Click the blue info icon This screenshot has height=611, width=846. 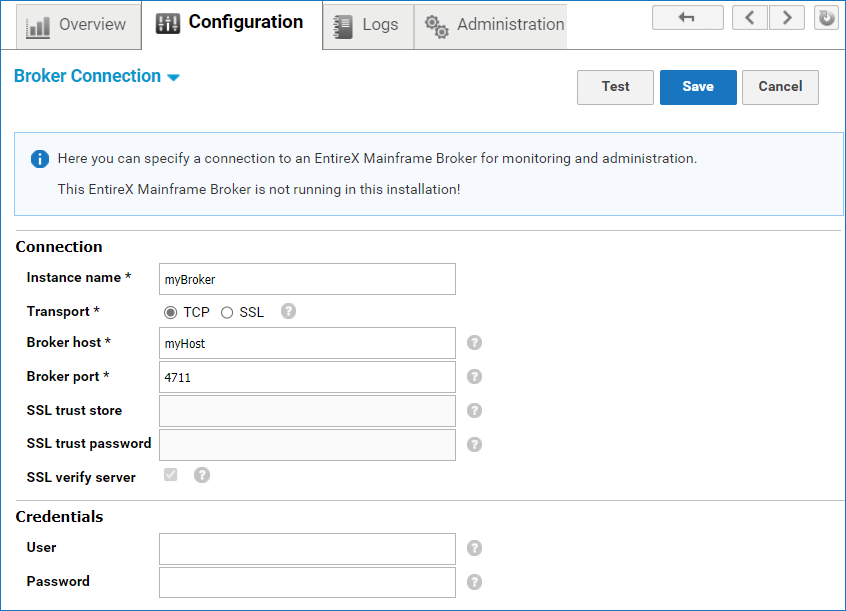coord(40,159)
